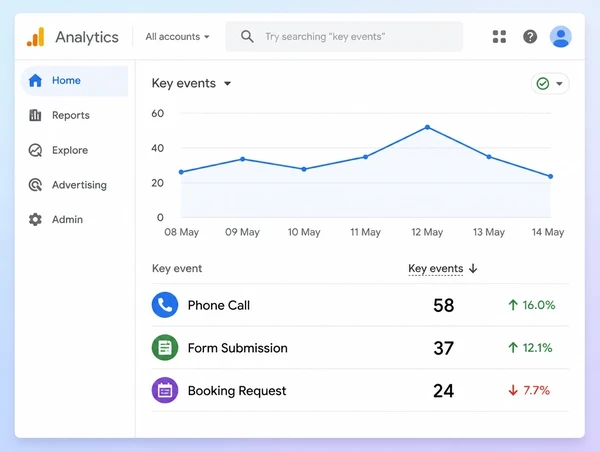Viewport: 600px width, 452px height.
Task: Click the 16.0% increase indicator
Action: pos(532,305)
